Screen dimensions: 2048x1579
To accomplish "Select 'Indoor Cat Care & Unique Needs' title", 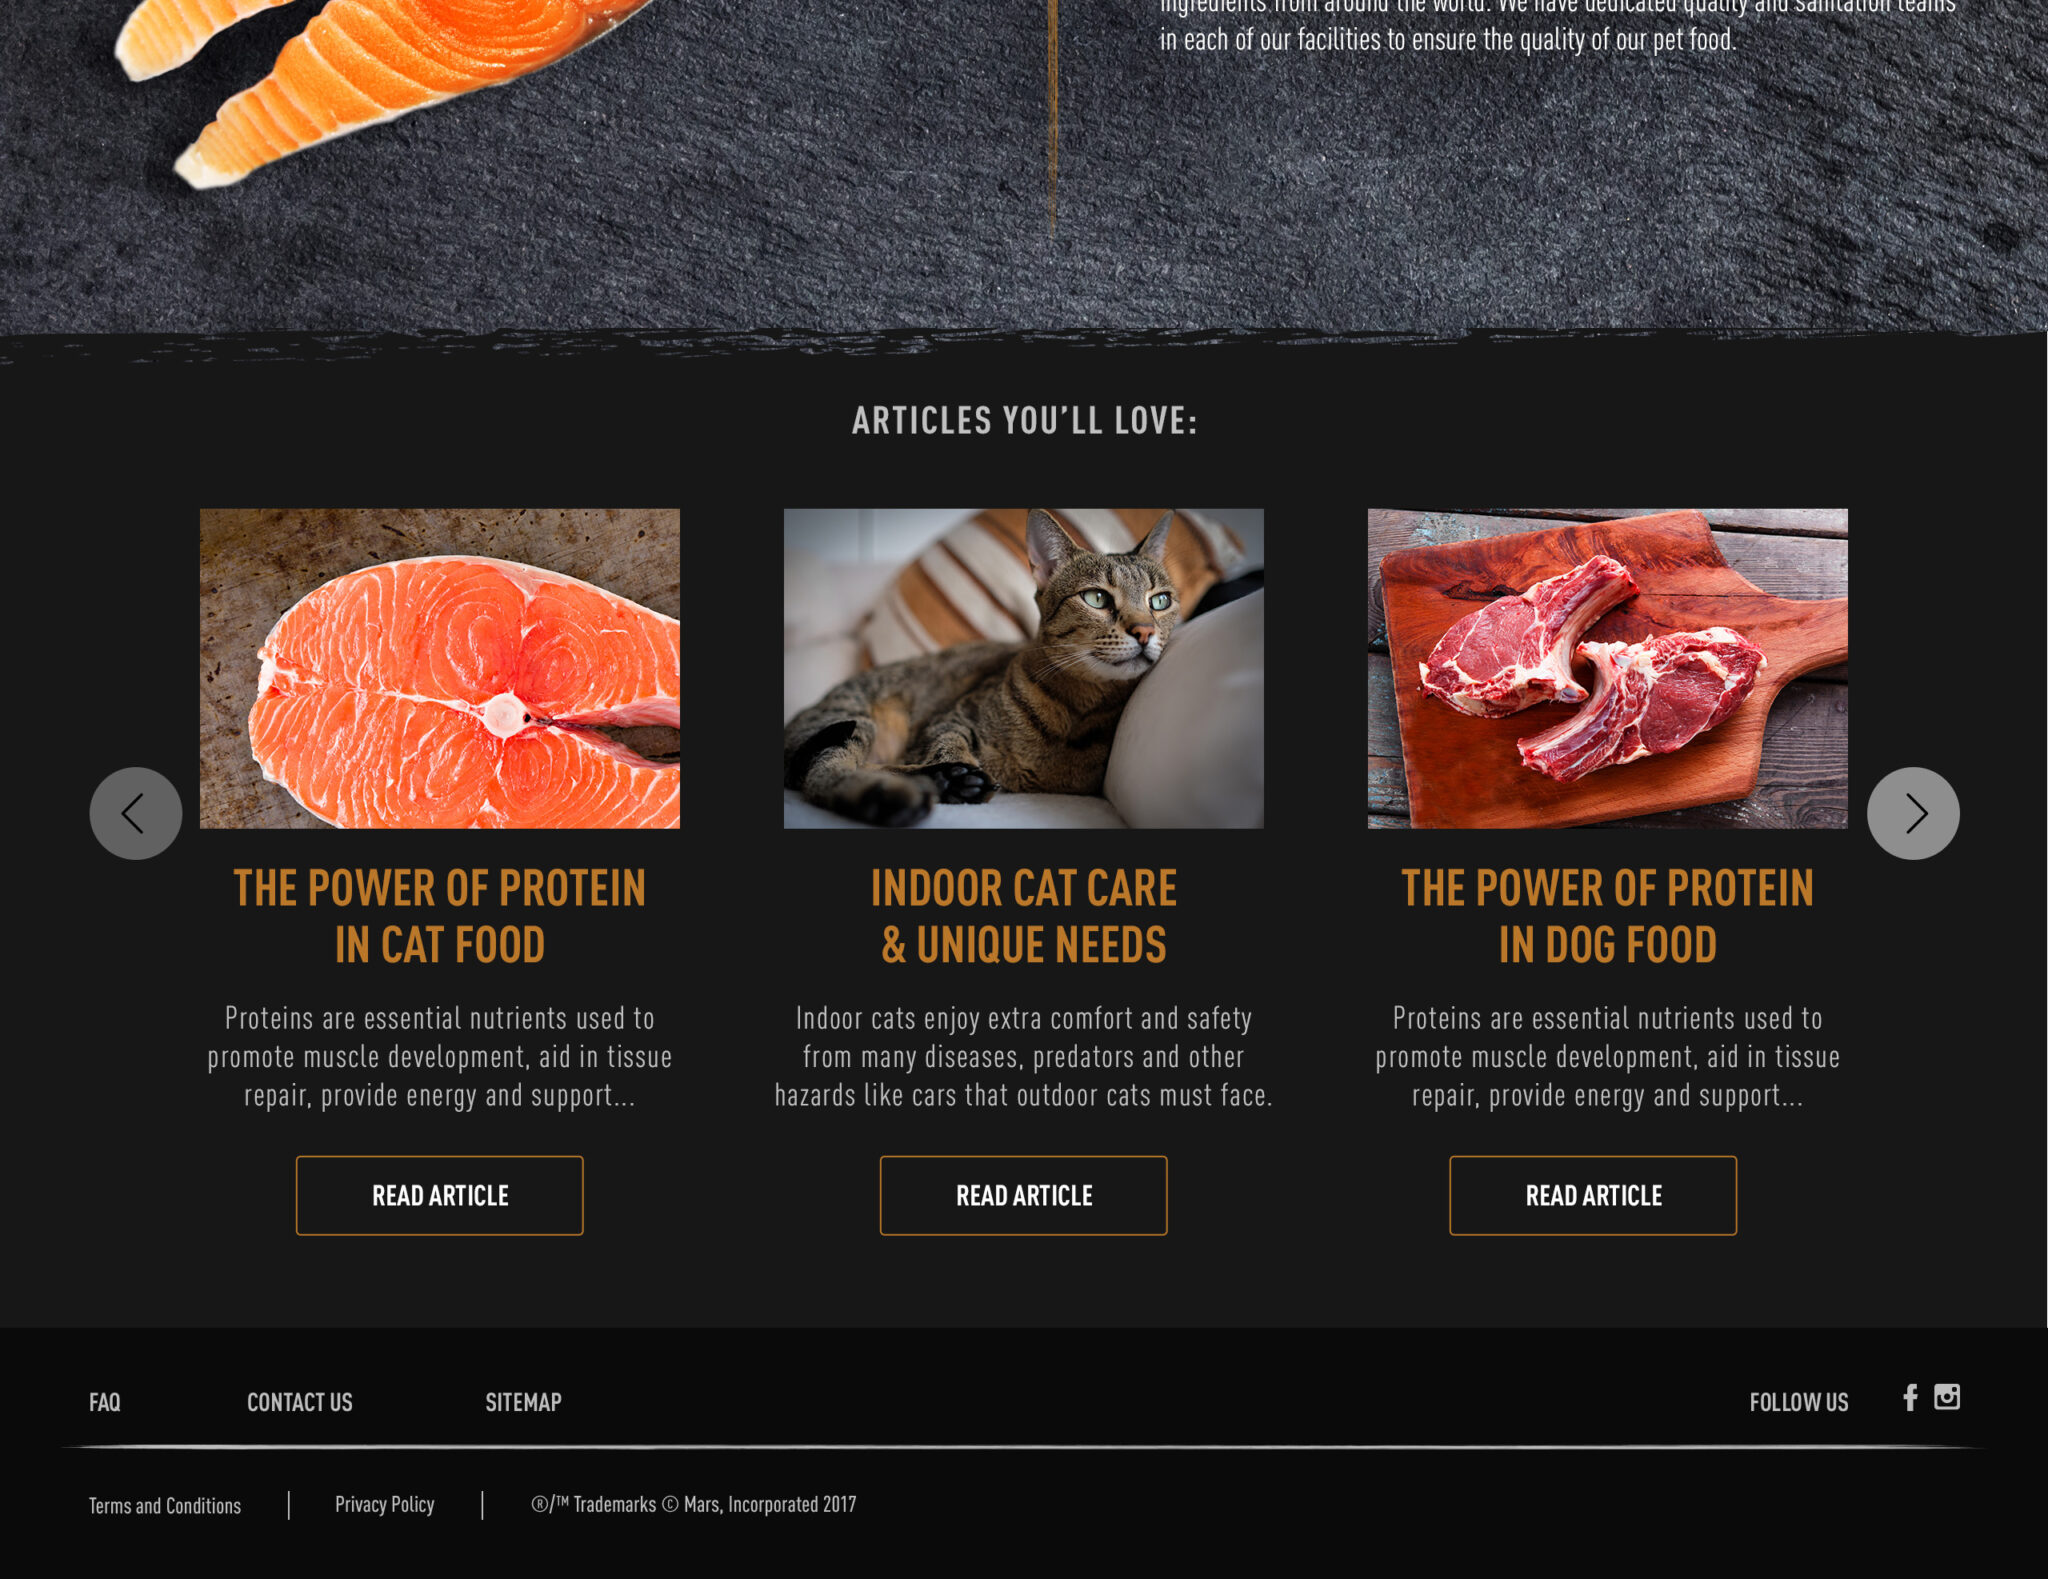I will point(1024,916).
